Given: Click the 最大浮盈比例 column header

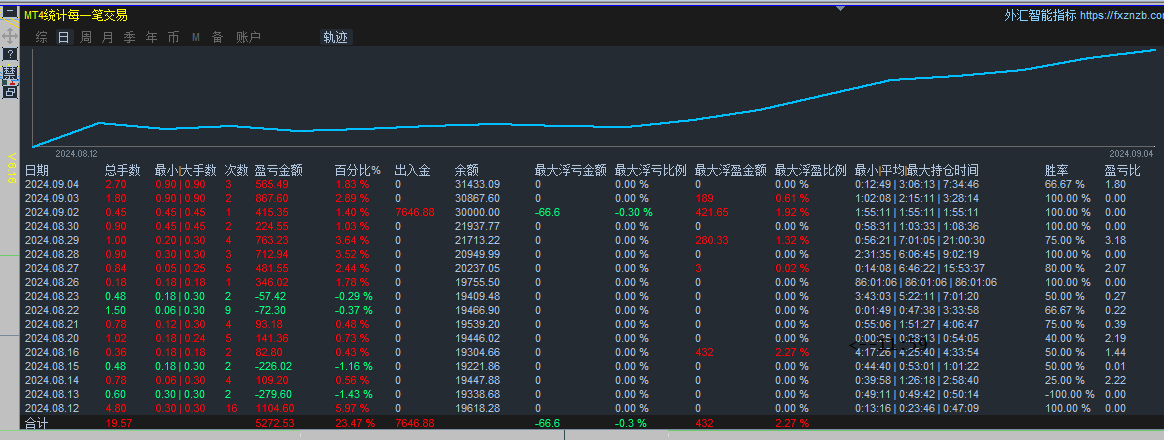Looking at the screenshot, I should coord(811,171).
